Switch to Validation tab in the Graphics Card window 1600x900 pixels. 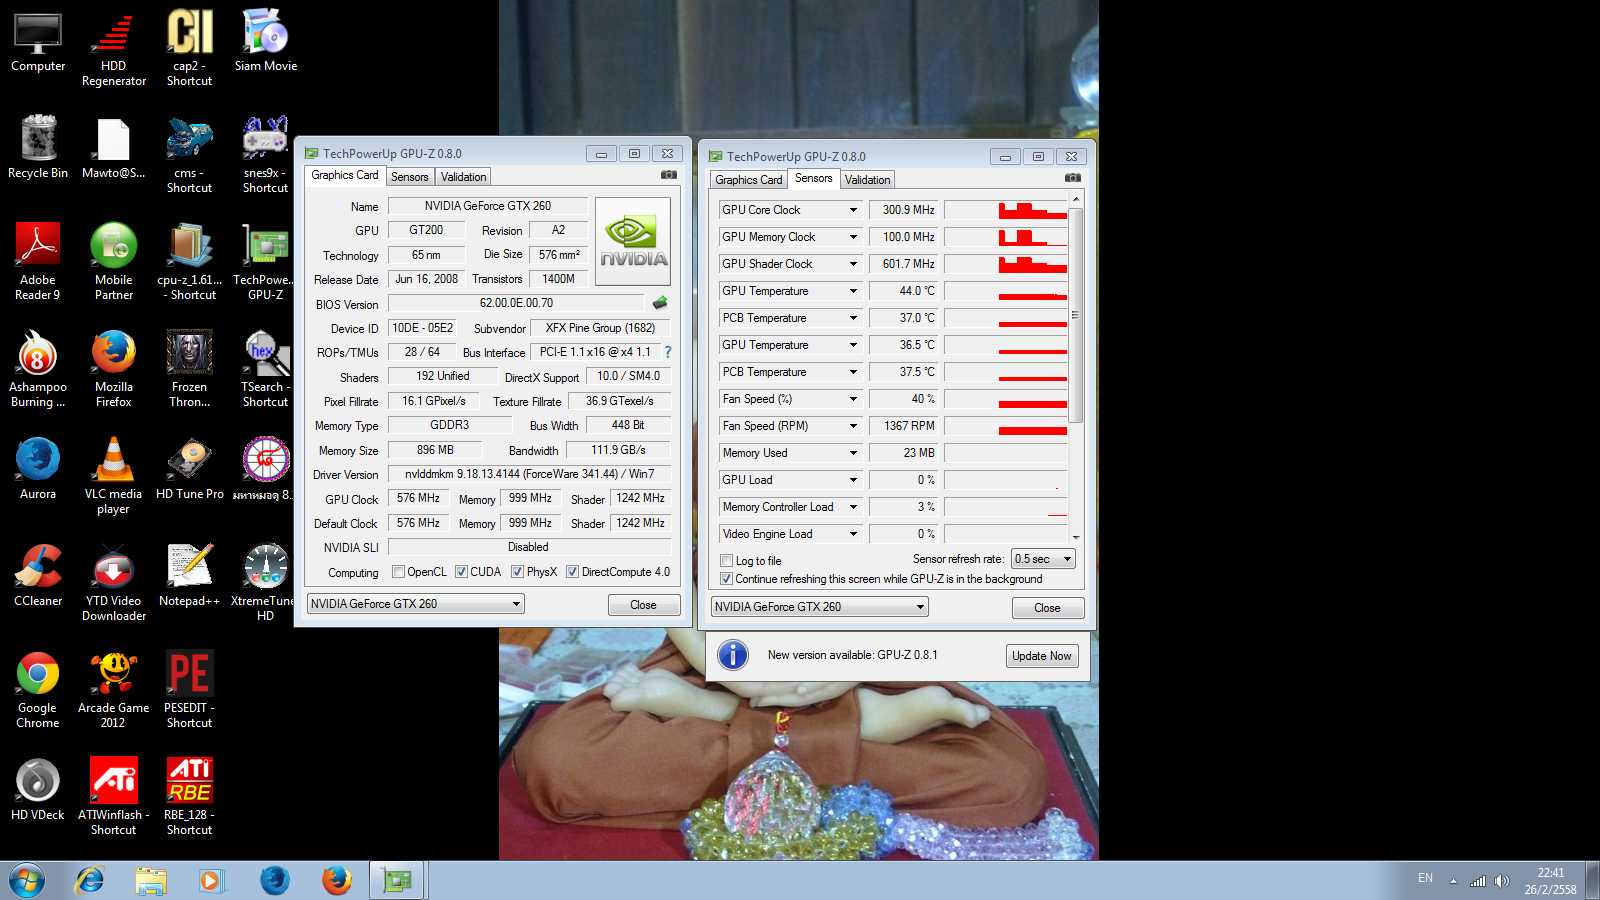(x=464, y=177)
